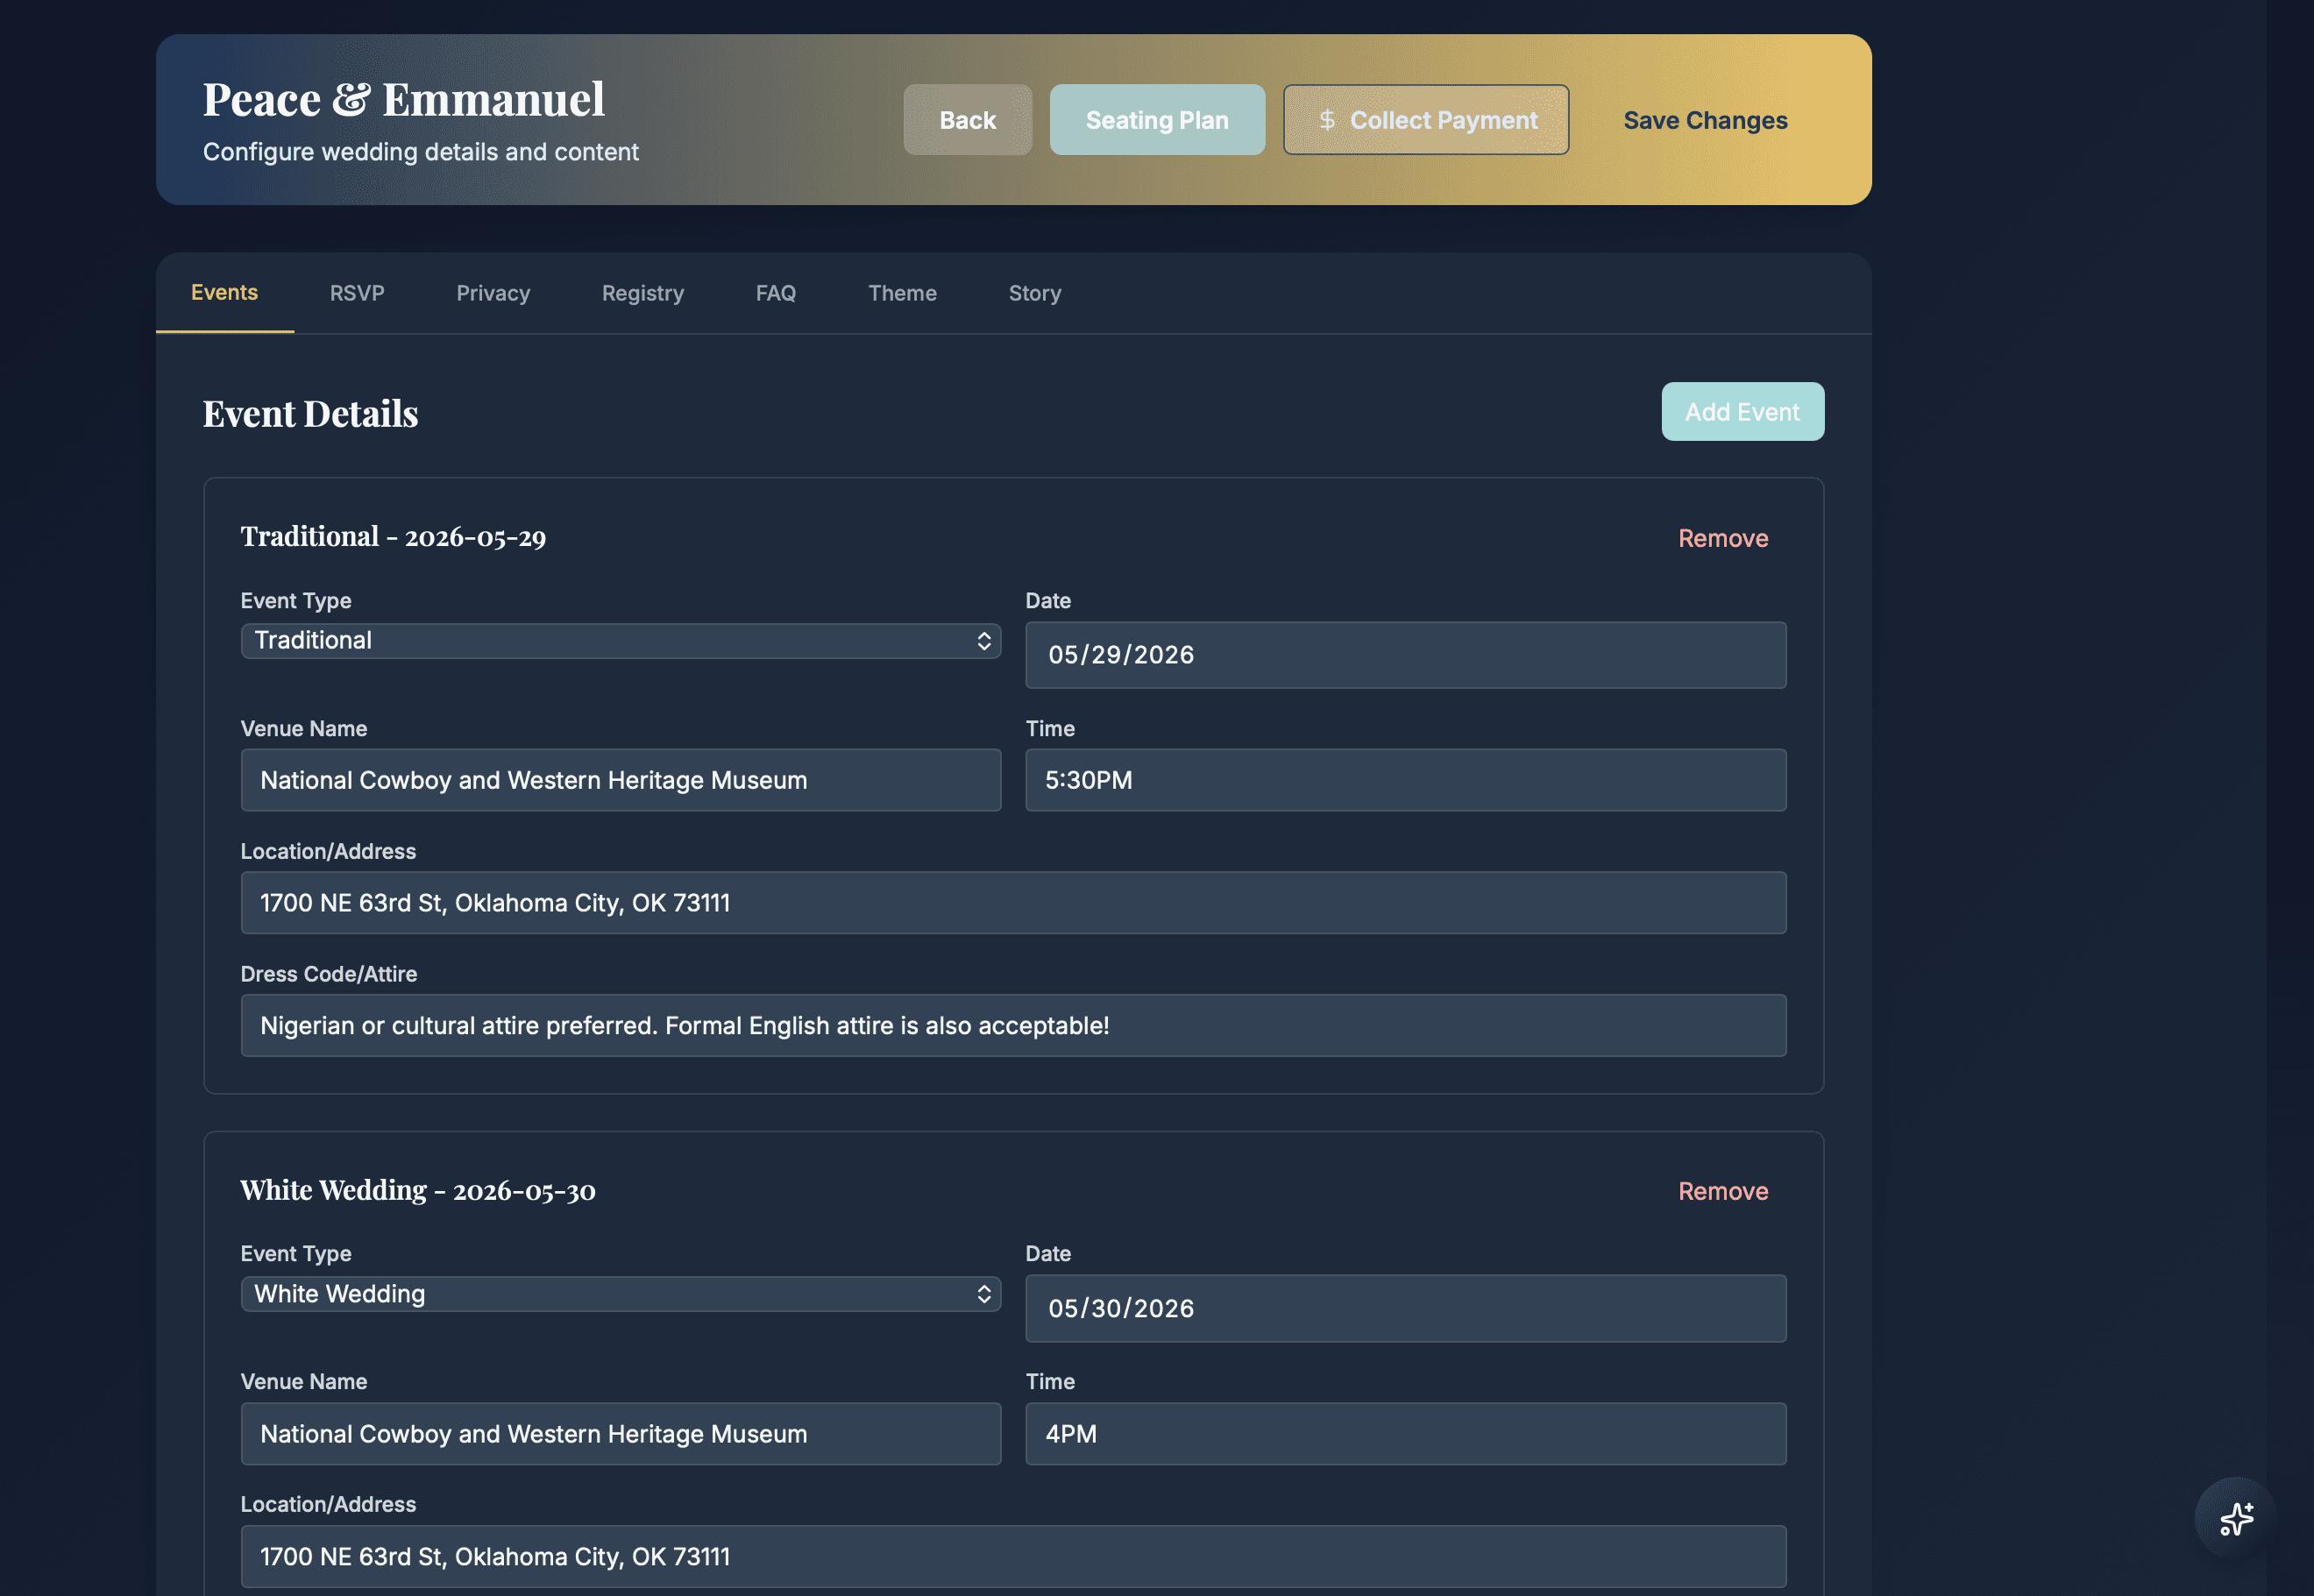Click Save Changes
This screenshot has height=1596, width=2314.
[1704, 119]
